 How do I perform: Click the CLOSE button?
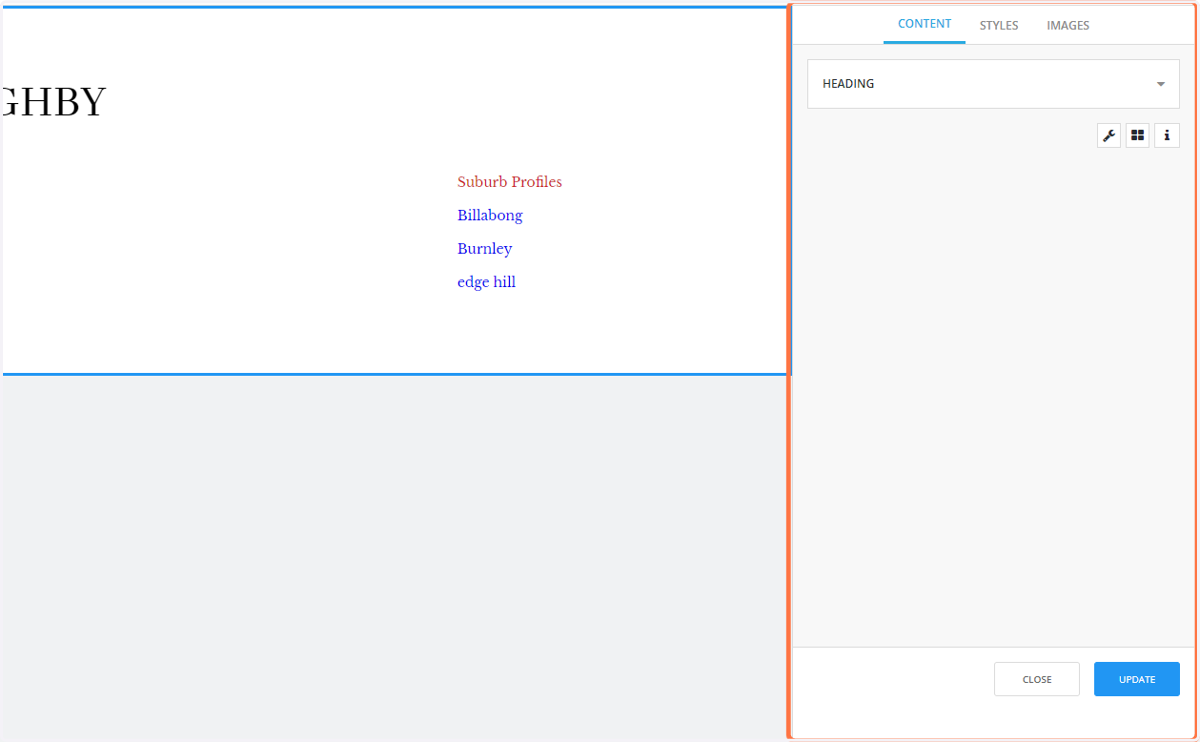point(1037,679)
